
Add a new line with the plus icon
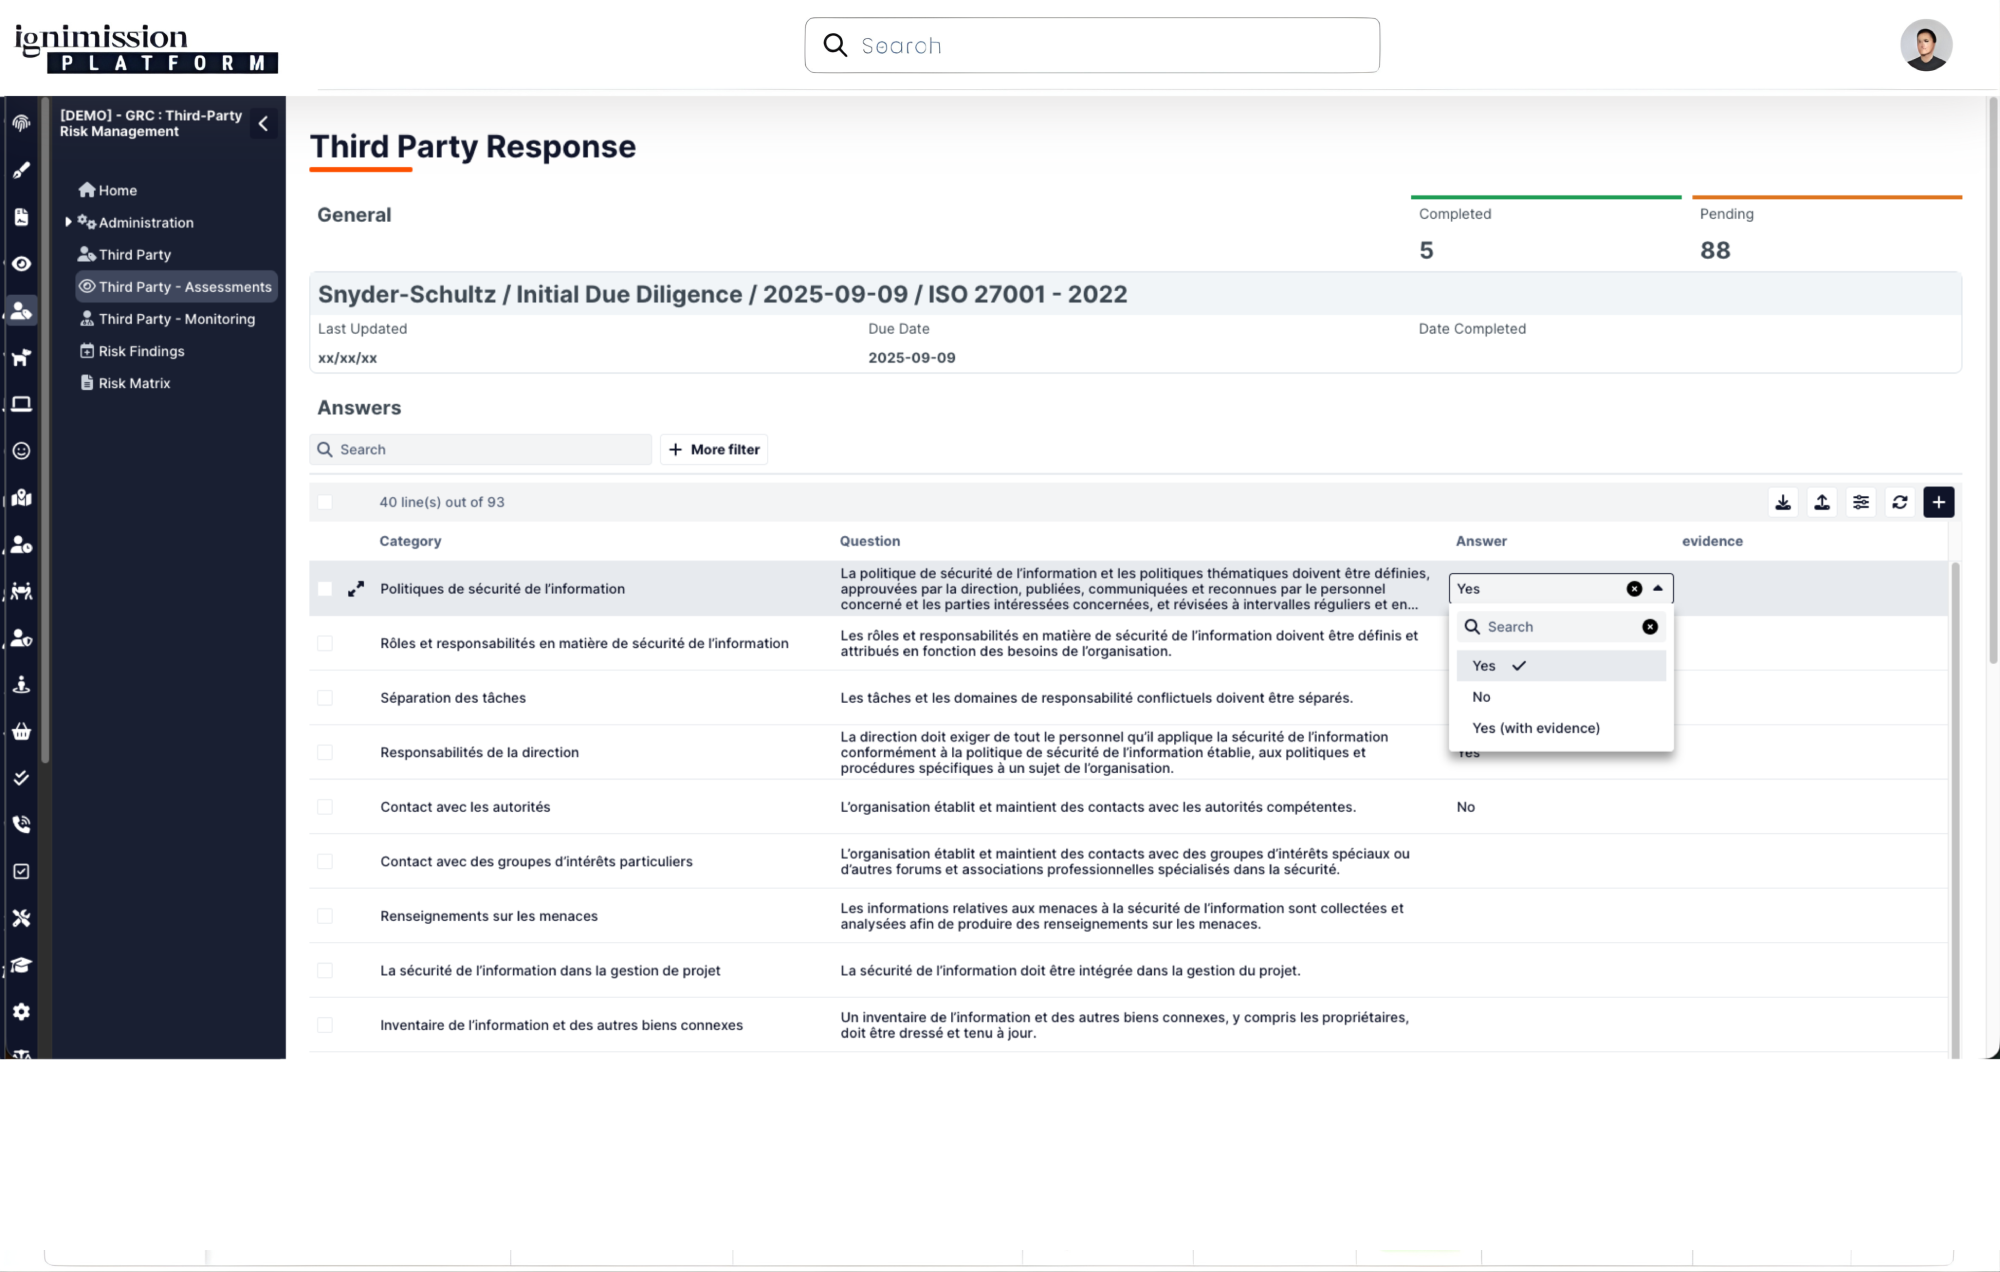click(1938, 502)
